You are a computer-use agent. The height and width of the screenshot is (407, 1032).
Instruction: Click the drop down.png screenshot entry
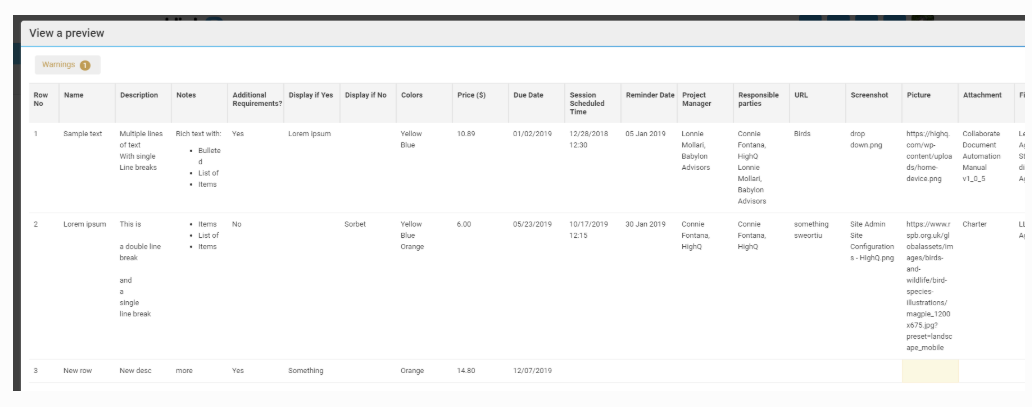click(865, 138)
